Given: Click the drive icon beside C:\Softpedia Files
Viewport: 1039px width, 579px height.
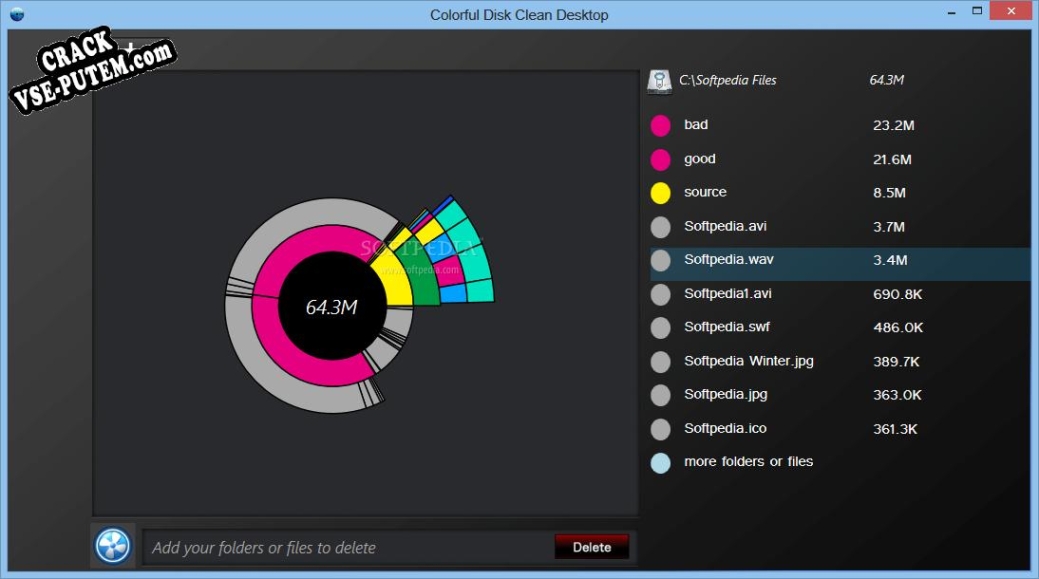Looking at the screenshot, I should [659, 81].
